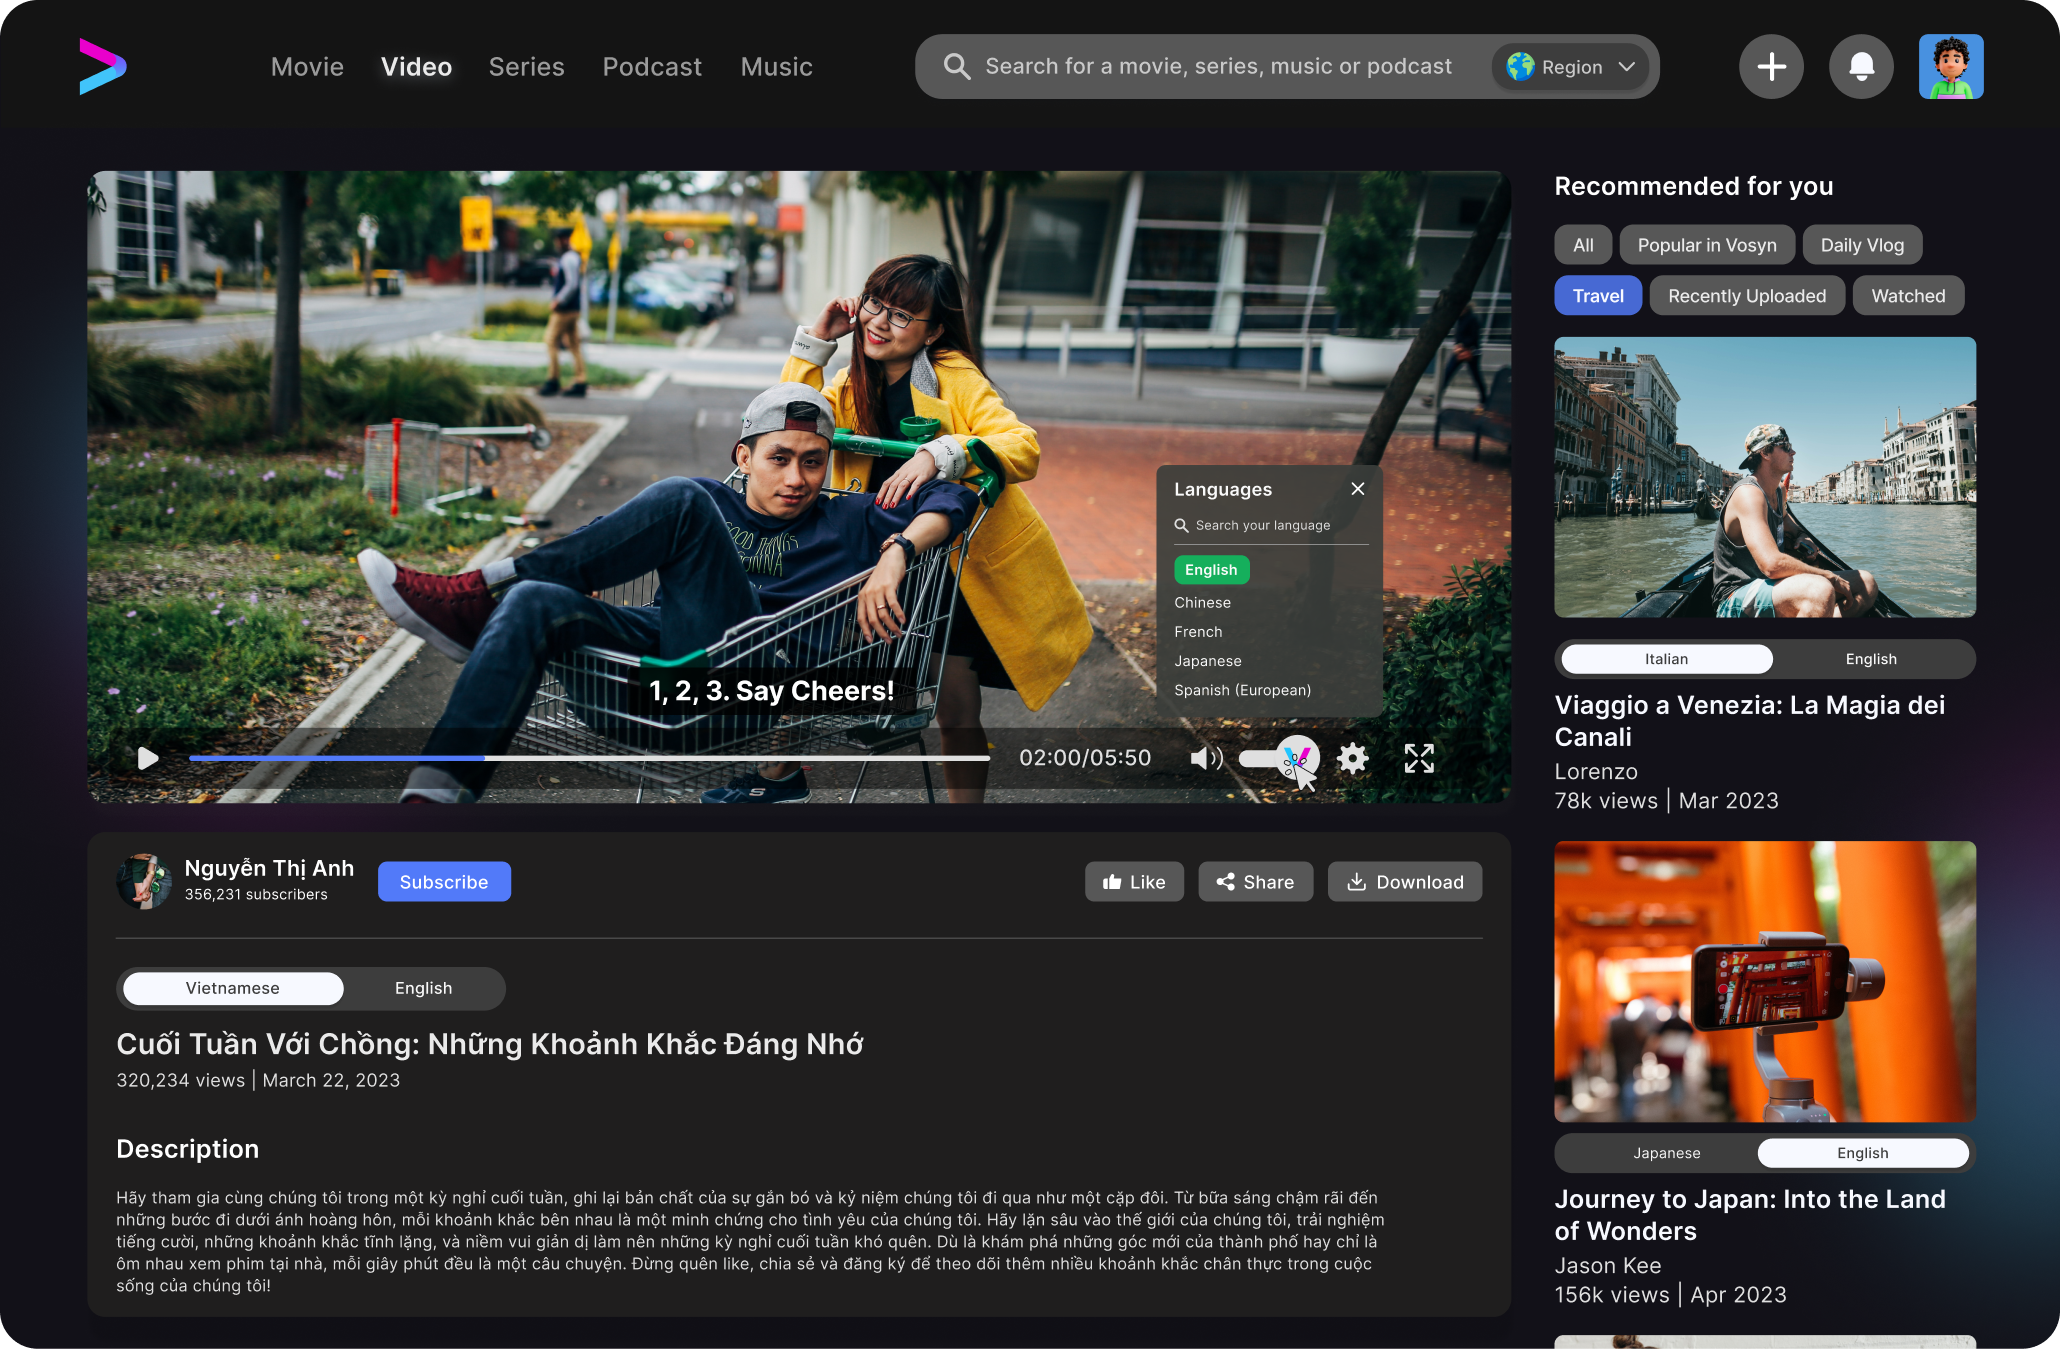Select the Travel filter chip

pyautogui.click(x=1598, y=296)
